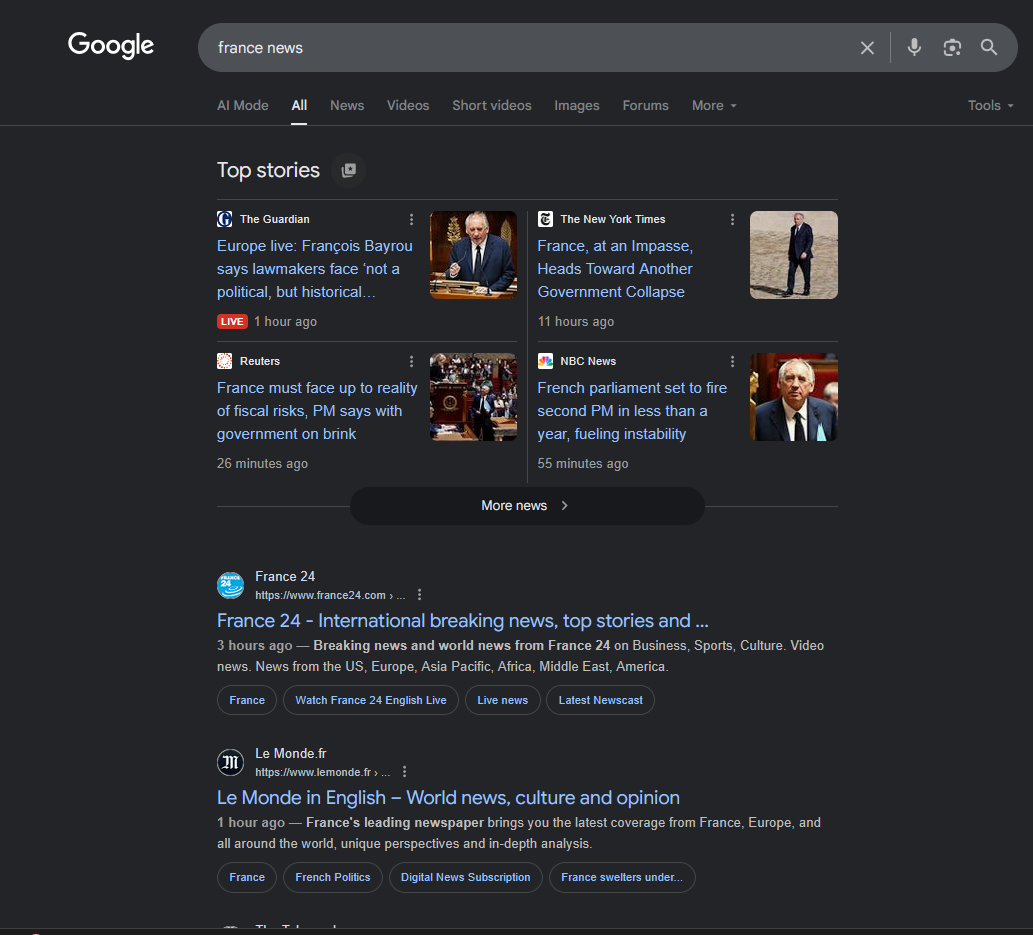Open the three-dot menu for the New York Times story
Viewport: 1033px width, 935px height.
(x=732, y=219)
